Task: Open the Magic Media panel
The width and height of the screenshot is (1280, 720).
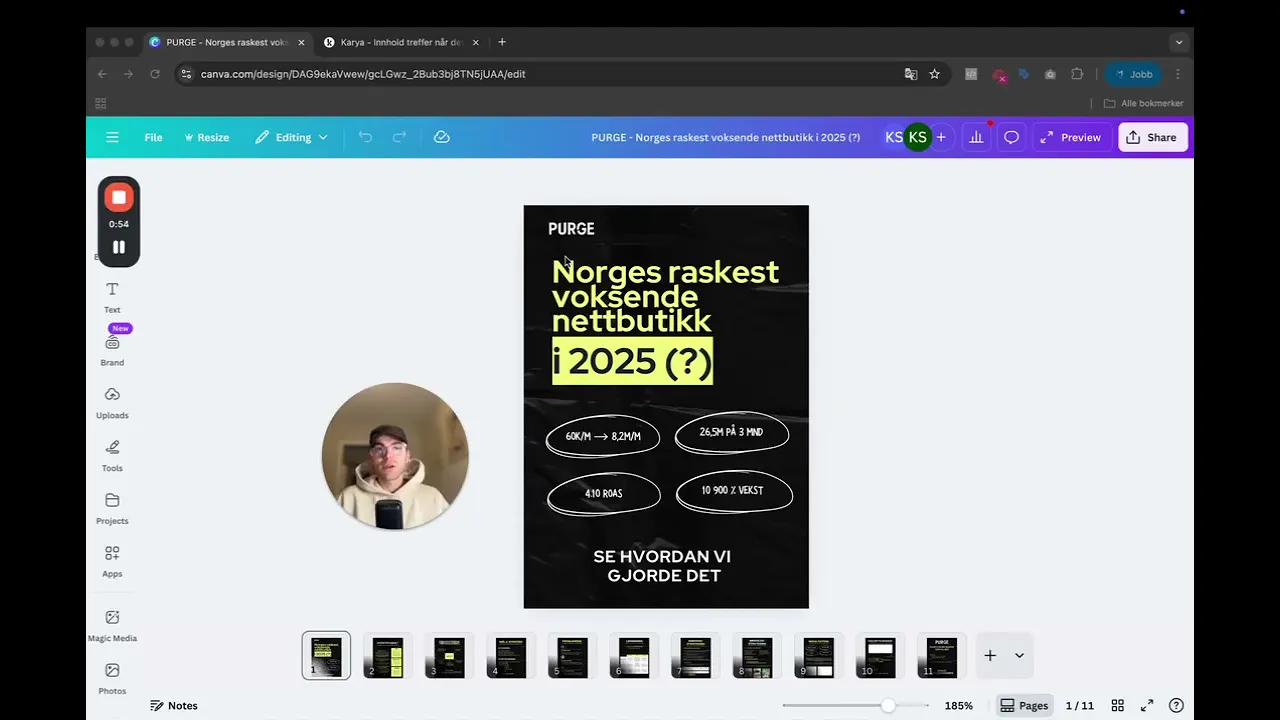Action: (112, 625)
